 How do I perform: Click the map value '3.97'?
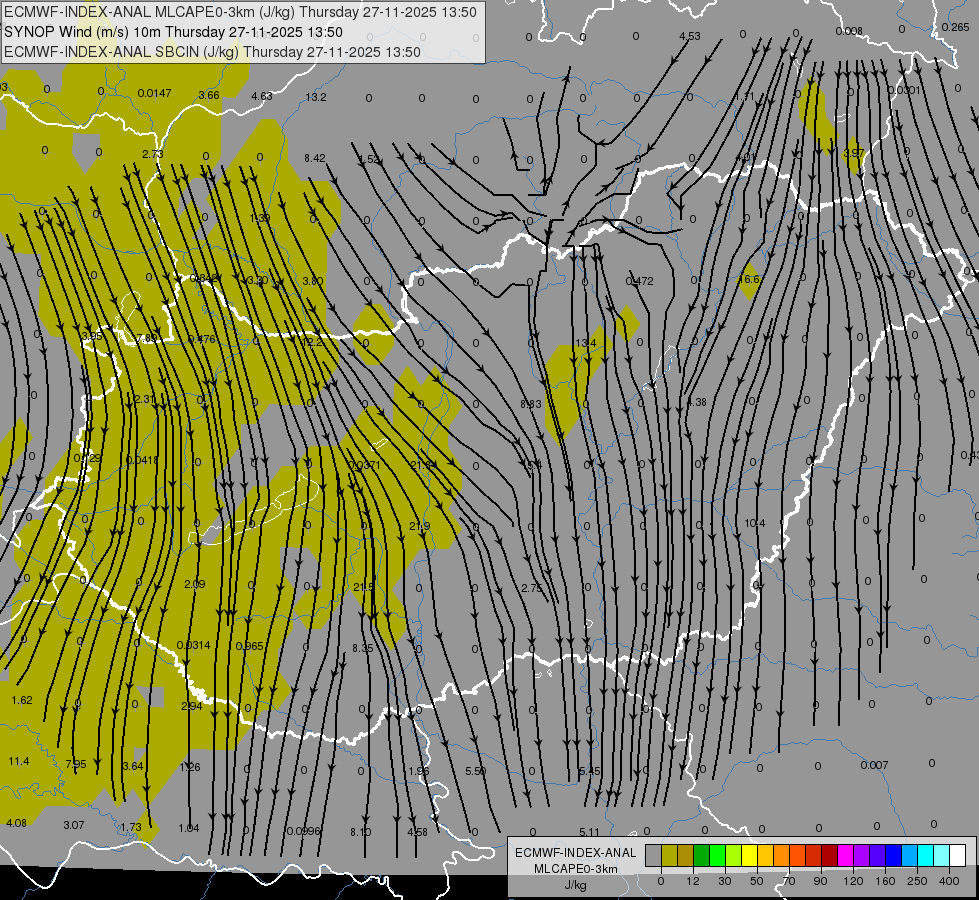(854, 153)
